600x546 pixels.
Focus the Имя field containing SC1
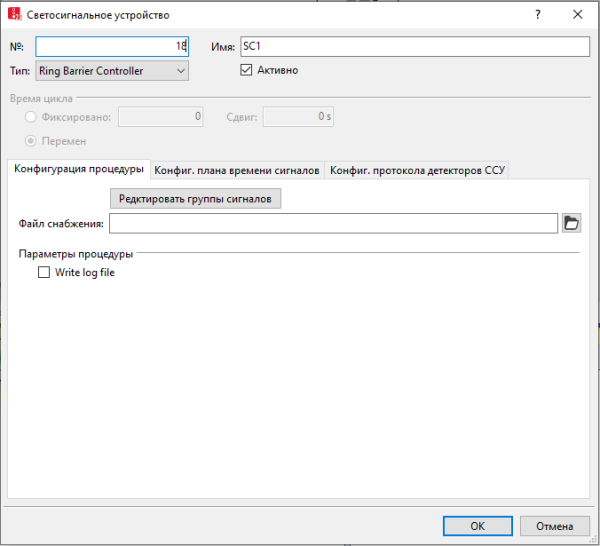(x=415, y=47)
